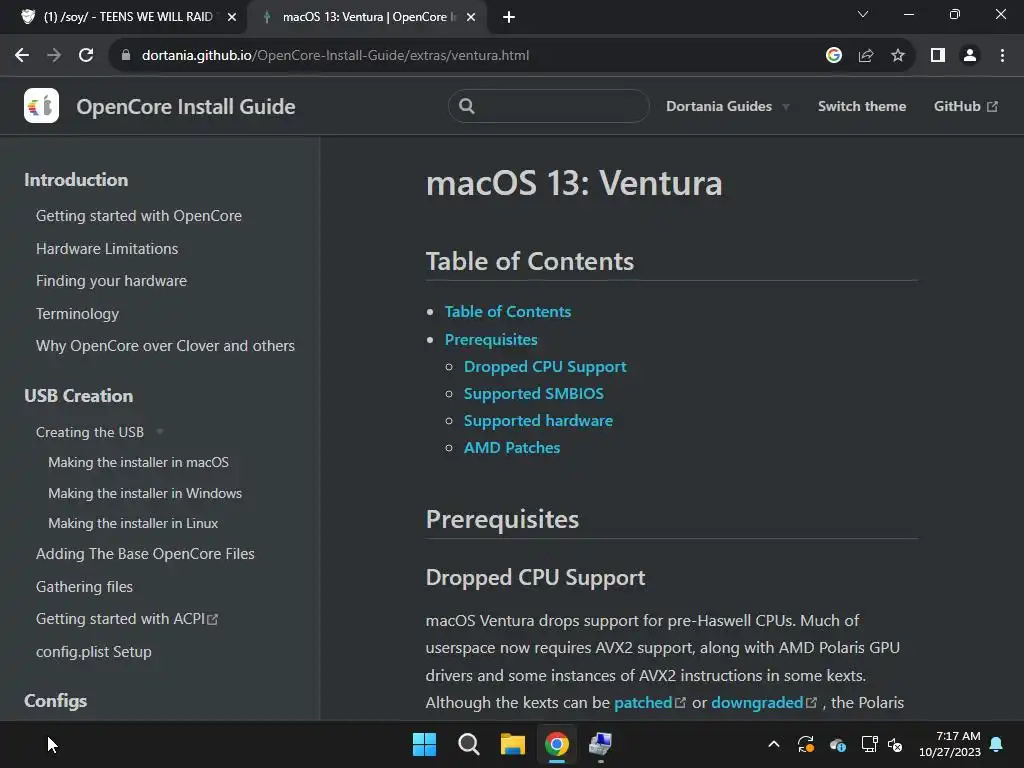Image resolution: width=1024 pixels, height=768 pixels.
Task: Open the Chrome three-dot menu
Action: 1002,55
